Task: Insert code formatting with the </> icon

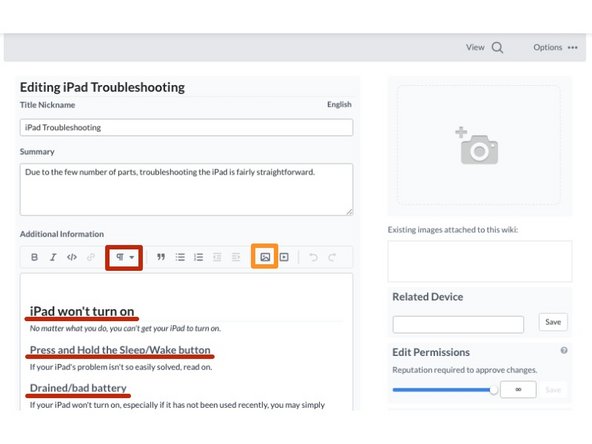Action: click(72, 257)
